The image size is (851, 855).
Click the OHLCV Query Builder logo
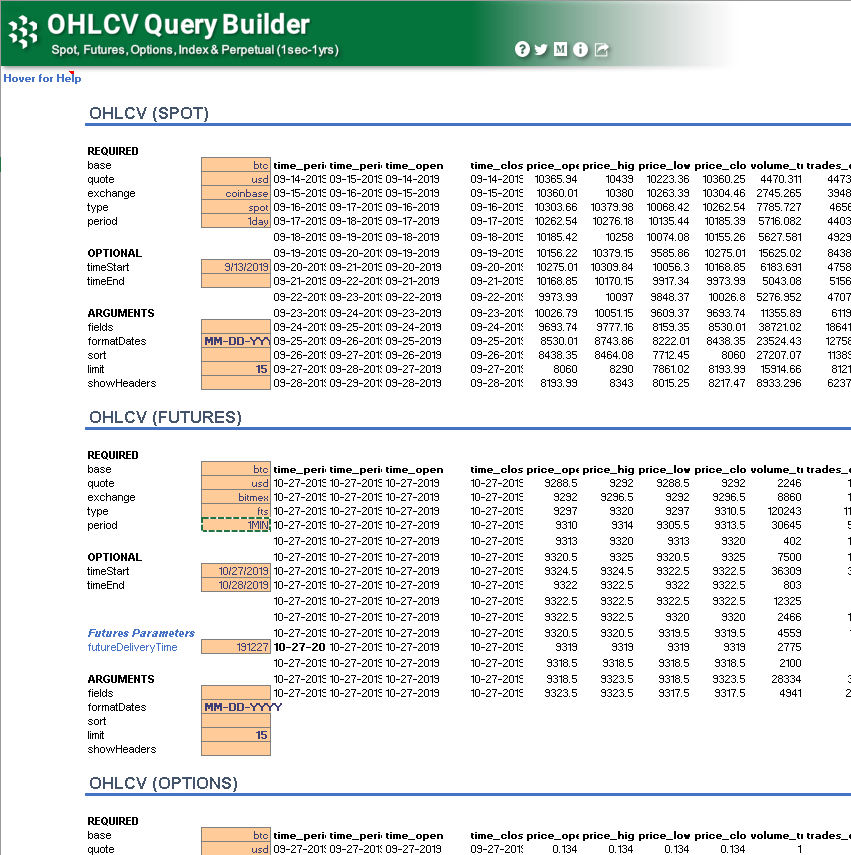[20, 30]
